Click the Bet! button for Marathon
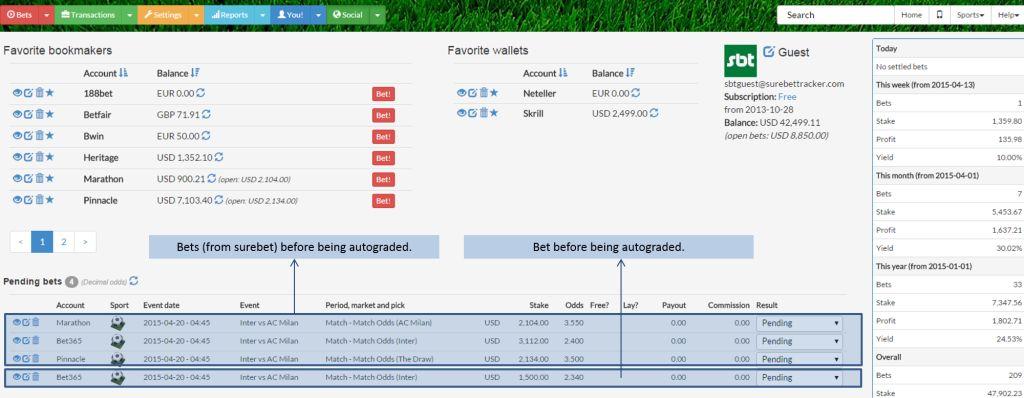The height and width of the screenshot is (398, 1024). pos(383,180)
